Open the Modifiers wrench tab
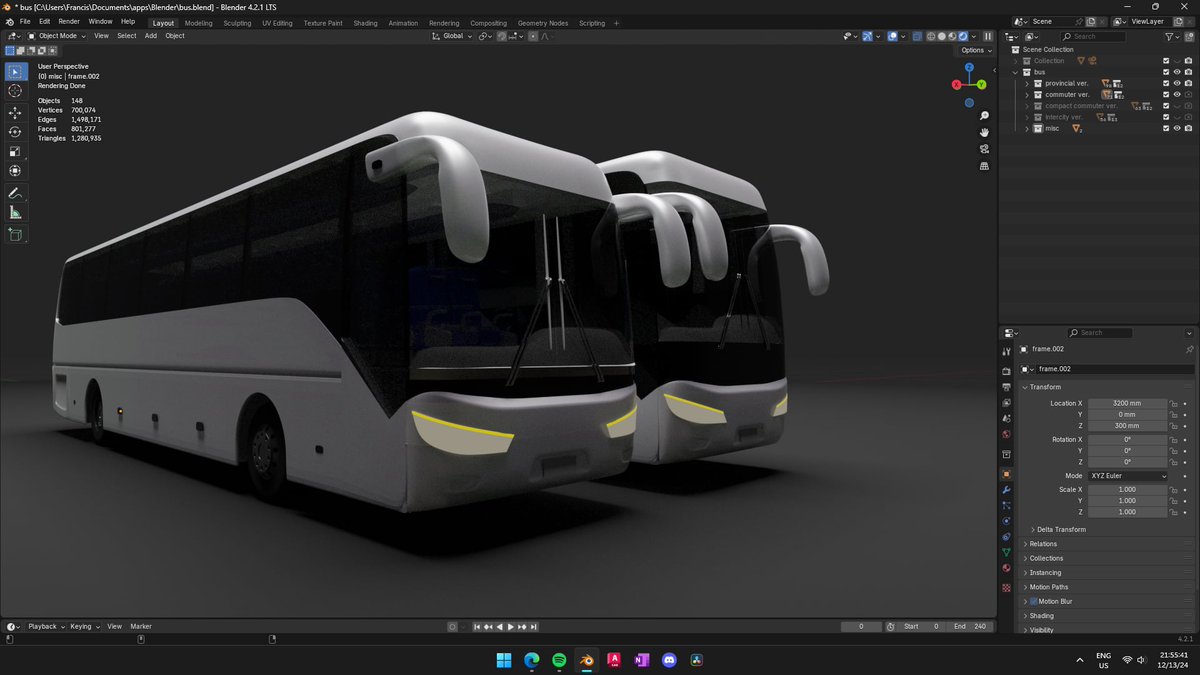This screenshot has width=1200, height=675. [1006, 490]
